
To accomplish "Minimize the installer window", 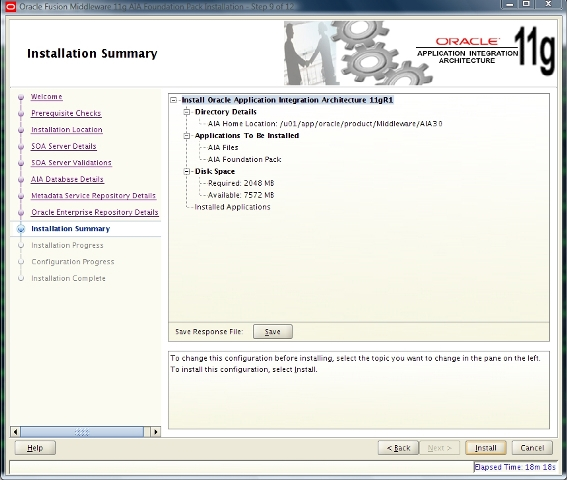I will coord(510,4).
